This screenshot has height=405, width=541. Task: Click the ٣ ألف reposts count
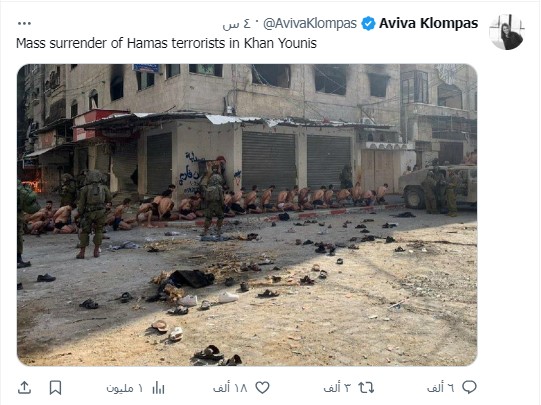coord(337,388)
